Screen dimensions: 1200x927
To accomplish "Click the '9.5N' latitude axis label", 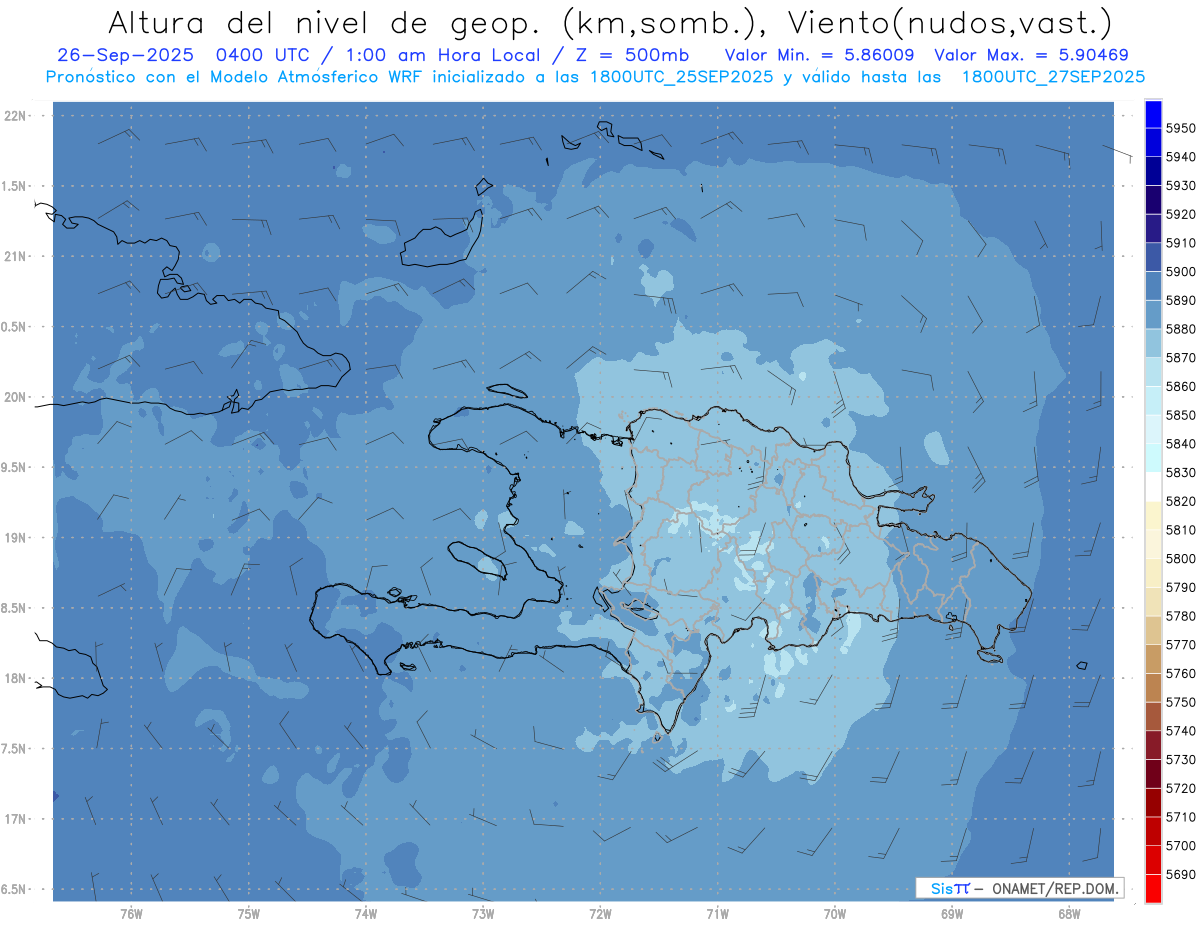I will tap(13, 467).
